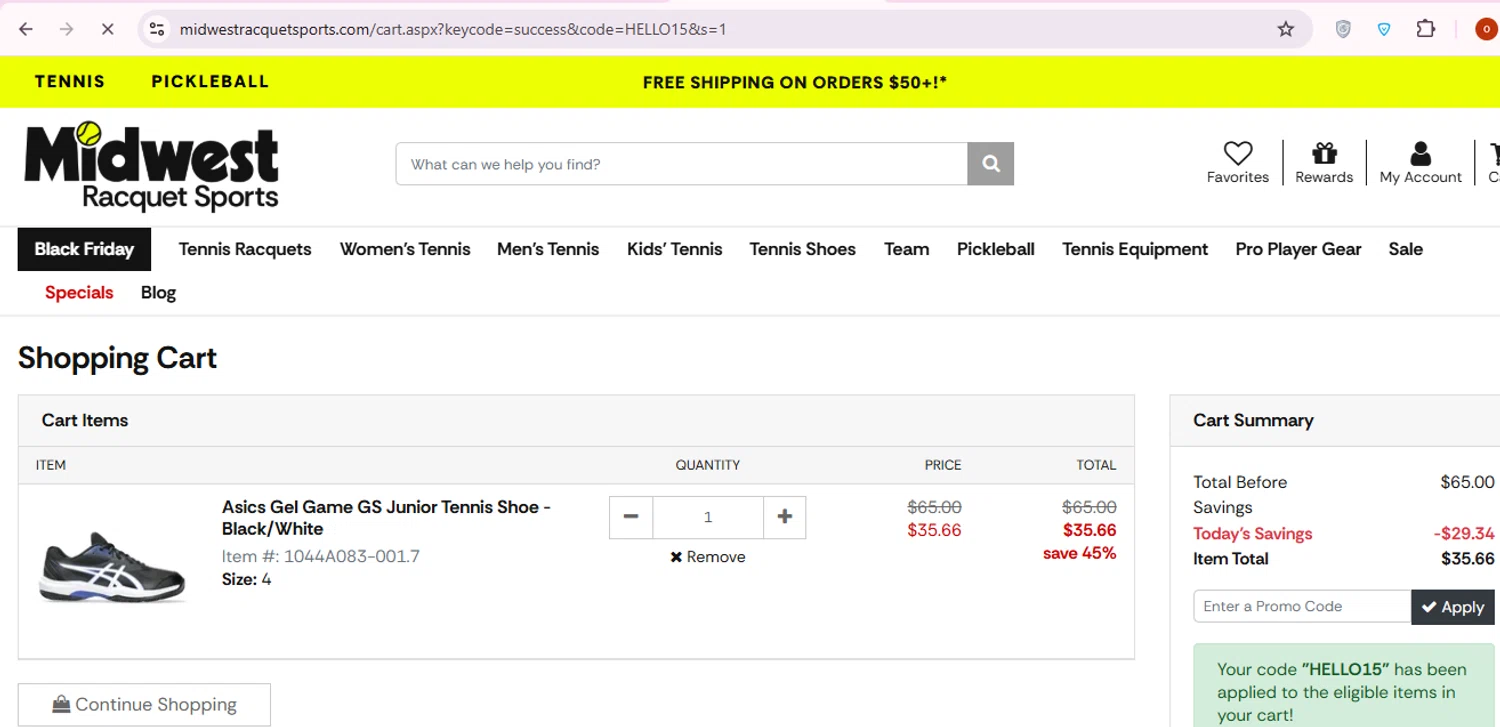
Task: Open the blue shield extension icon
Action: click(x=1384, y=29)
